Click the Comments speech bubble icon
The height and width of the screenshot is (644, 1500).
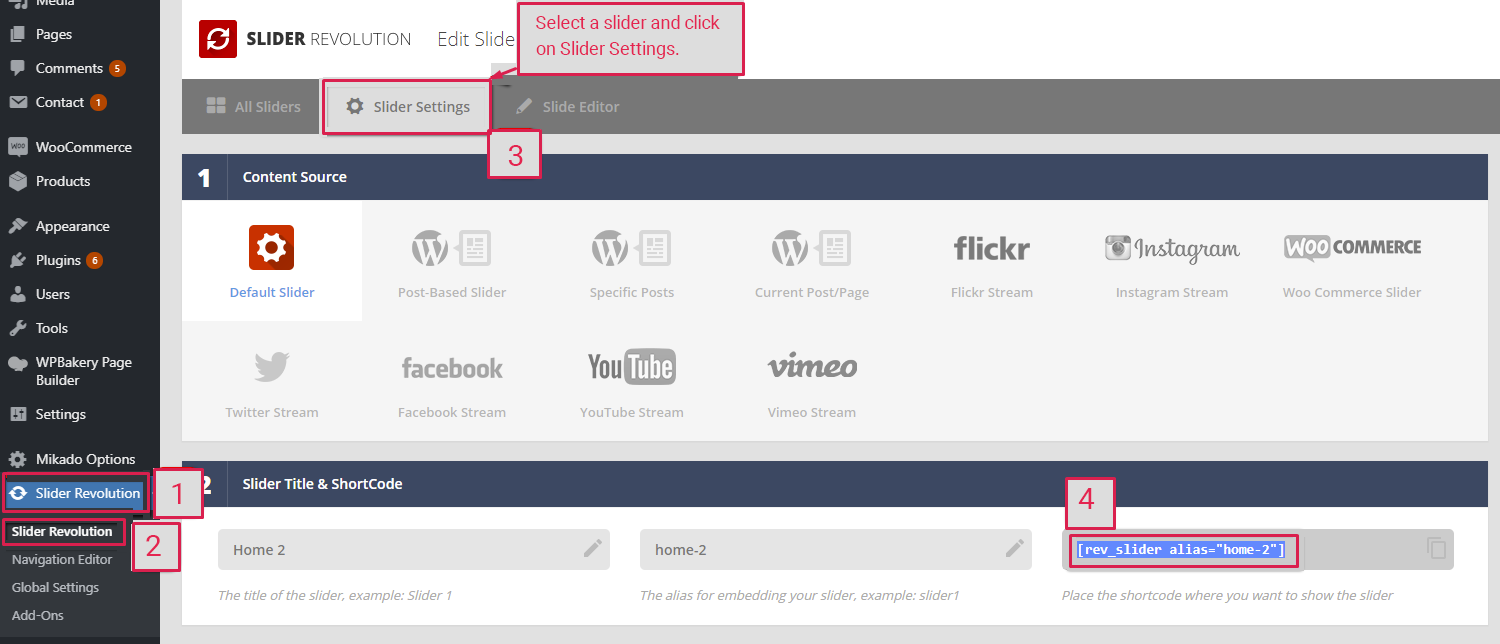pos(18,68)
